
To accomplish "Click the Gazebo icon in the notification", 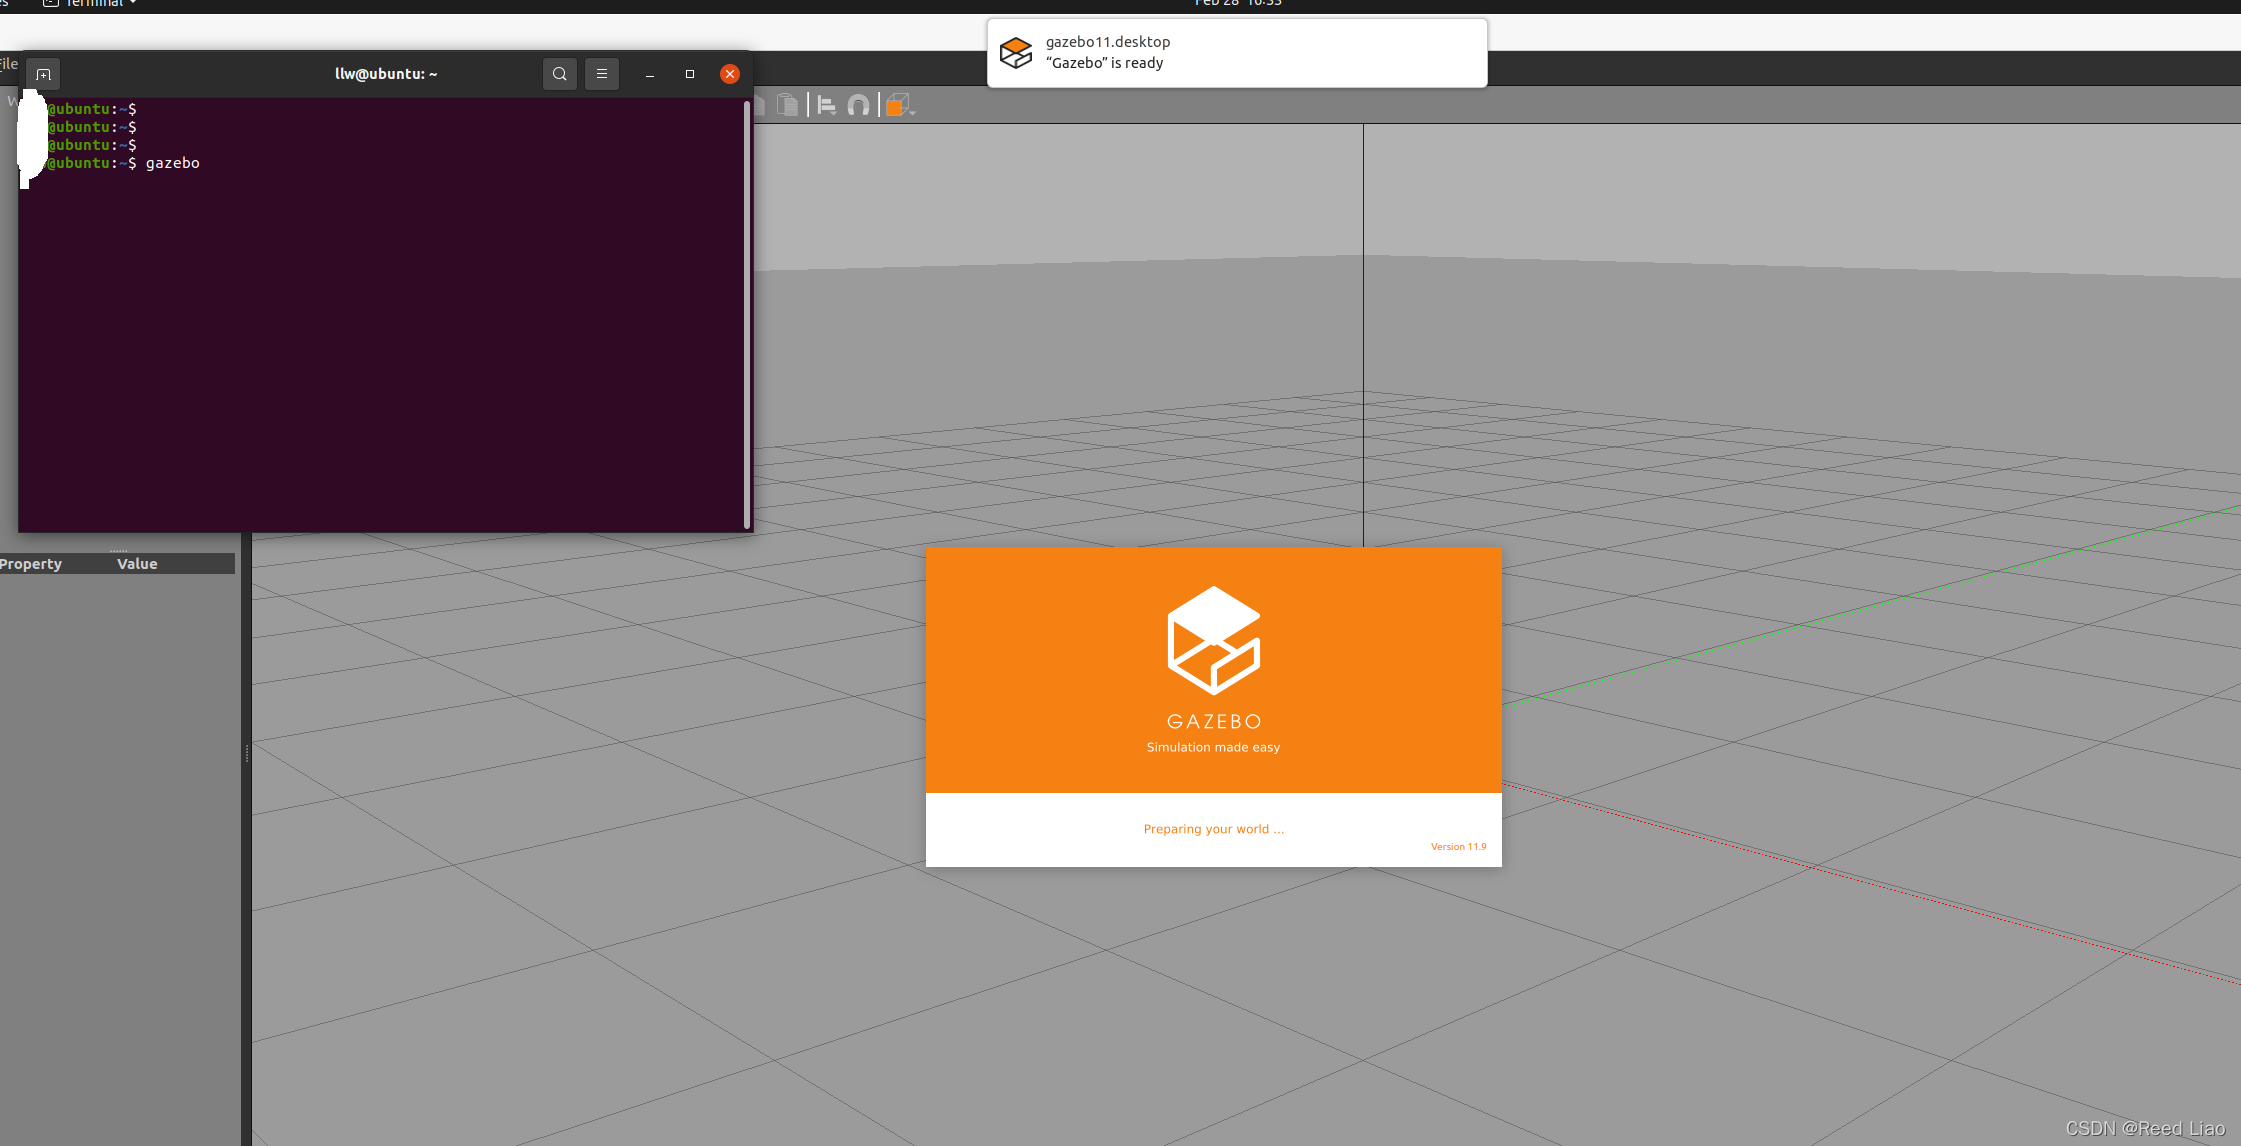I will (x=1016, y=53).
